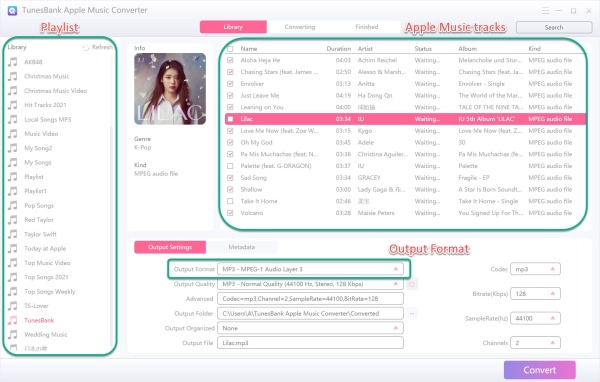Select the Sad Song track row

(x=406, y=178)
